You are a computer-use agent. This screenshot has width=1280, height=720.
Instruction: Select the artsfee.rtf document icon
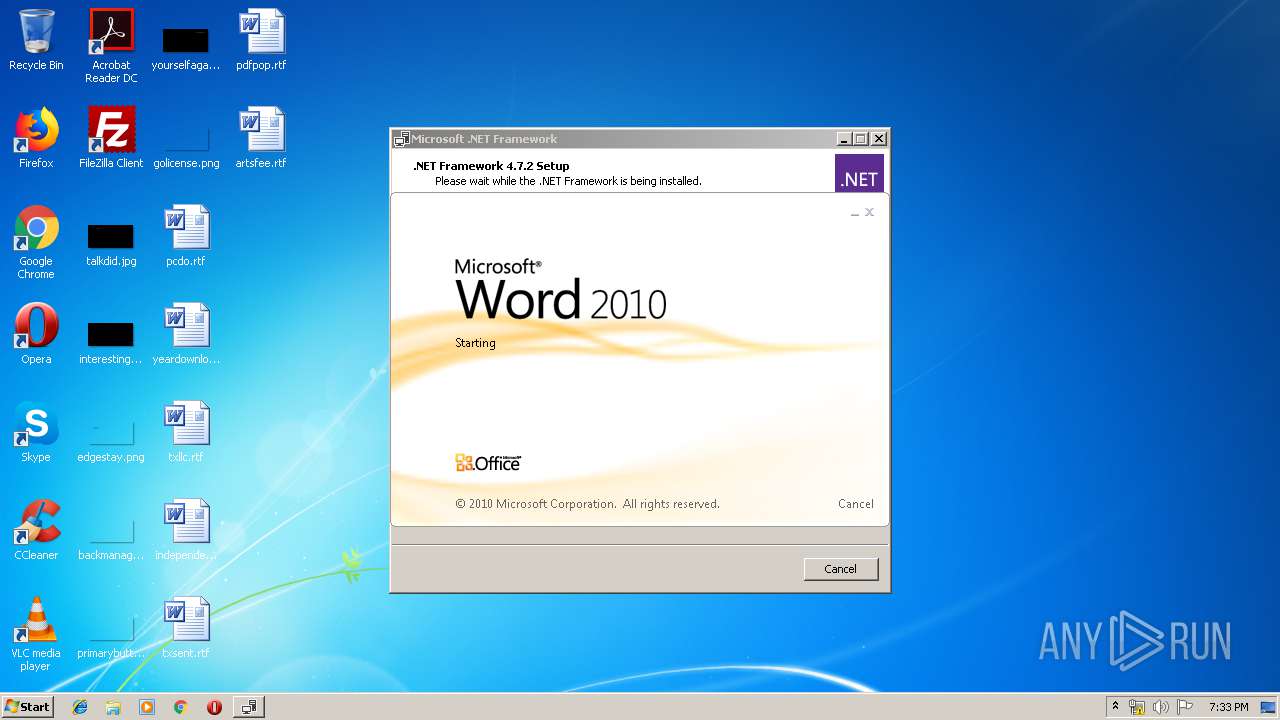click(x=261, y=138)
